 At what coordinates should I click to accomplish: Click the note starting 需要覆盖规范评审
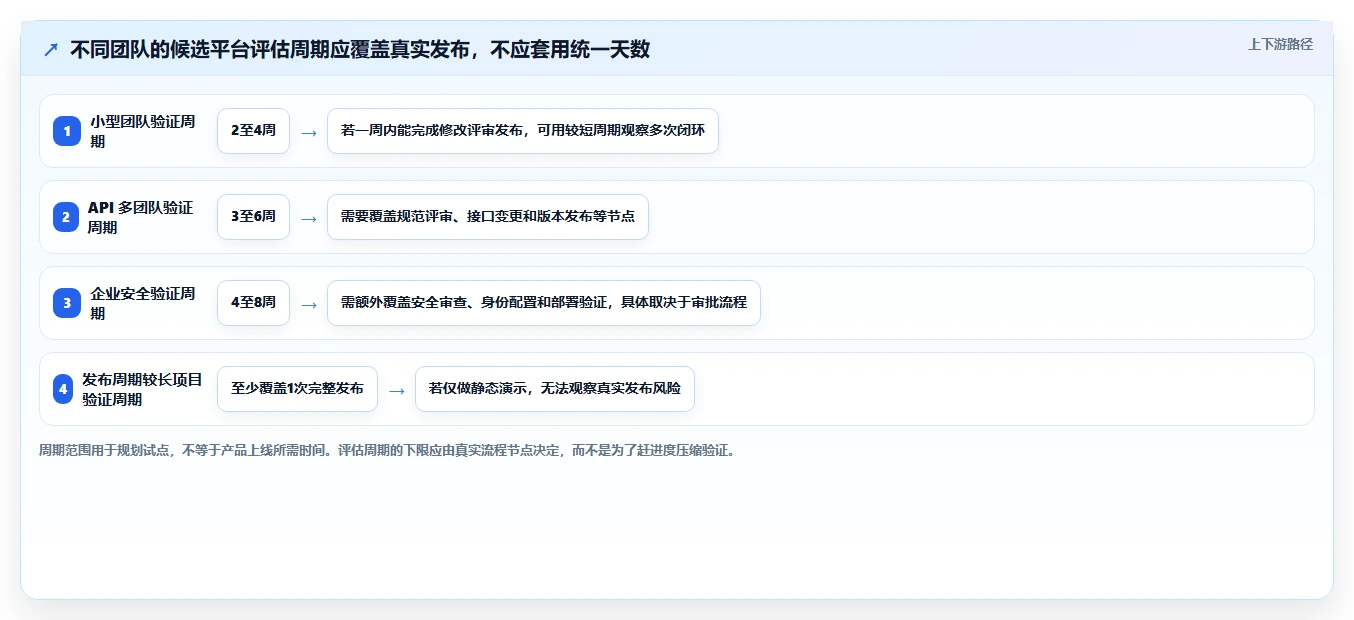point(488,217)
